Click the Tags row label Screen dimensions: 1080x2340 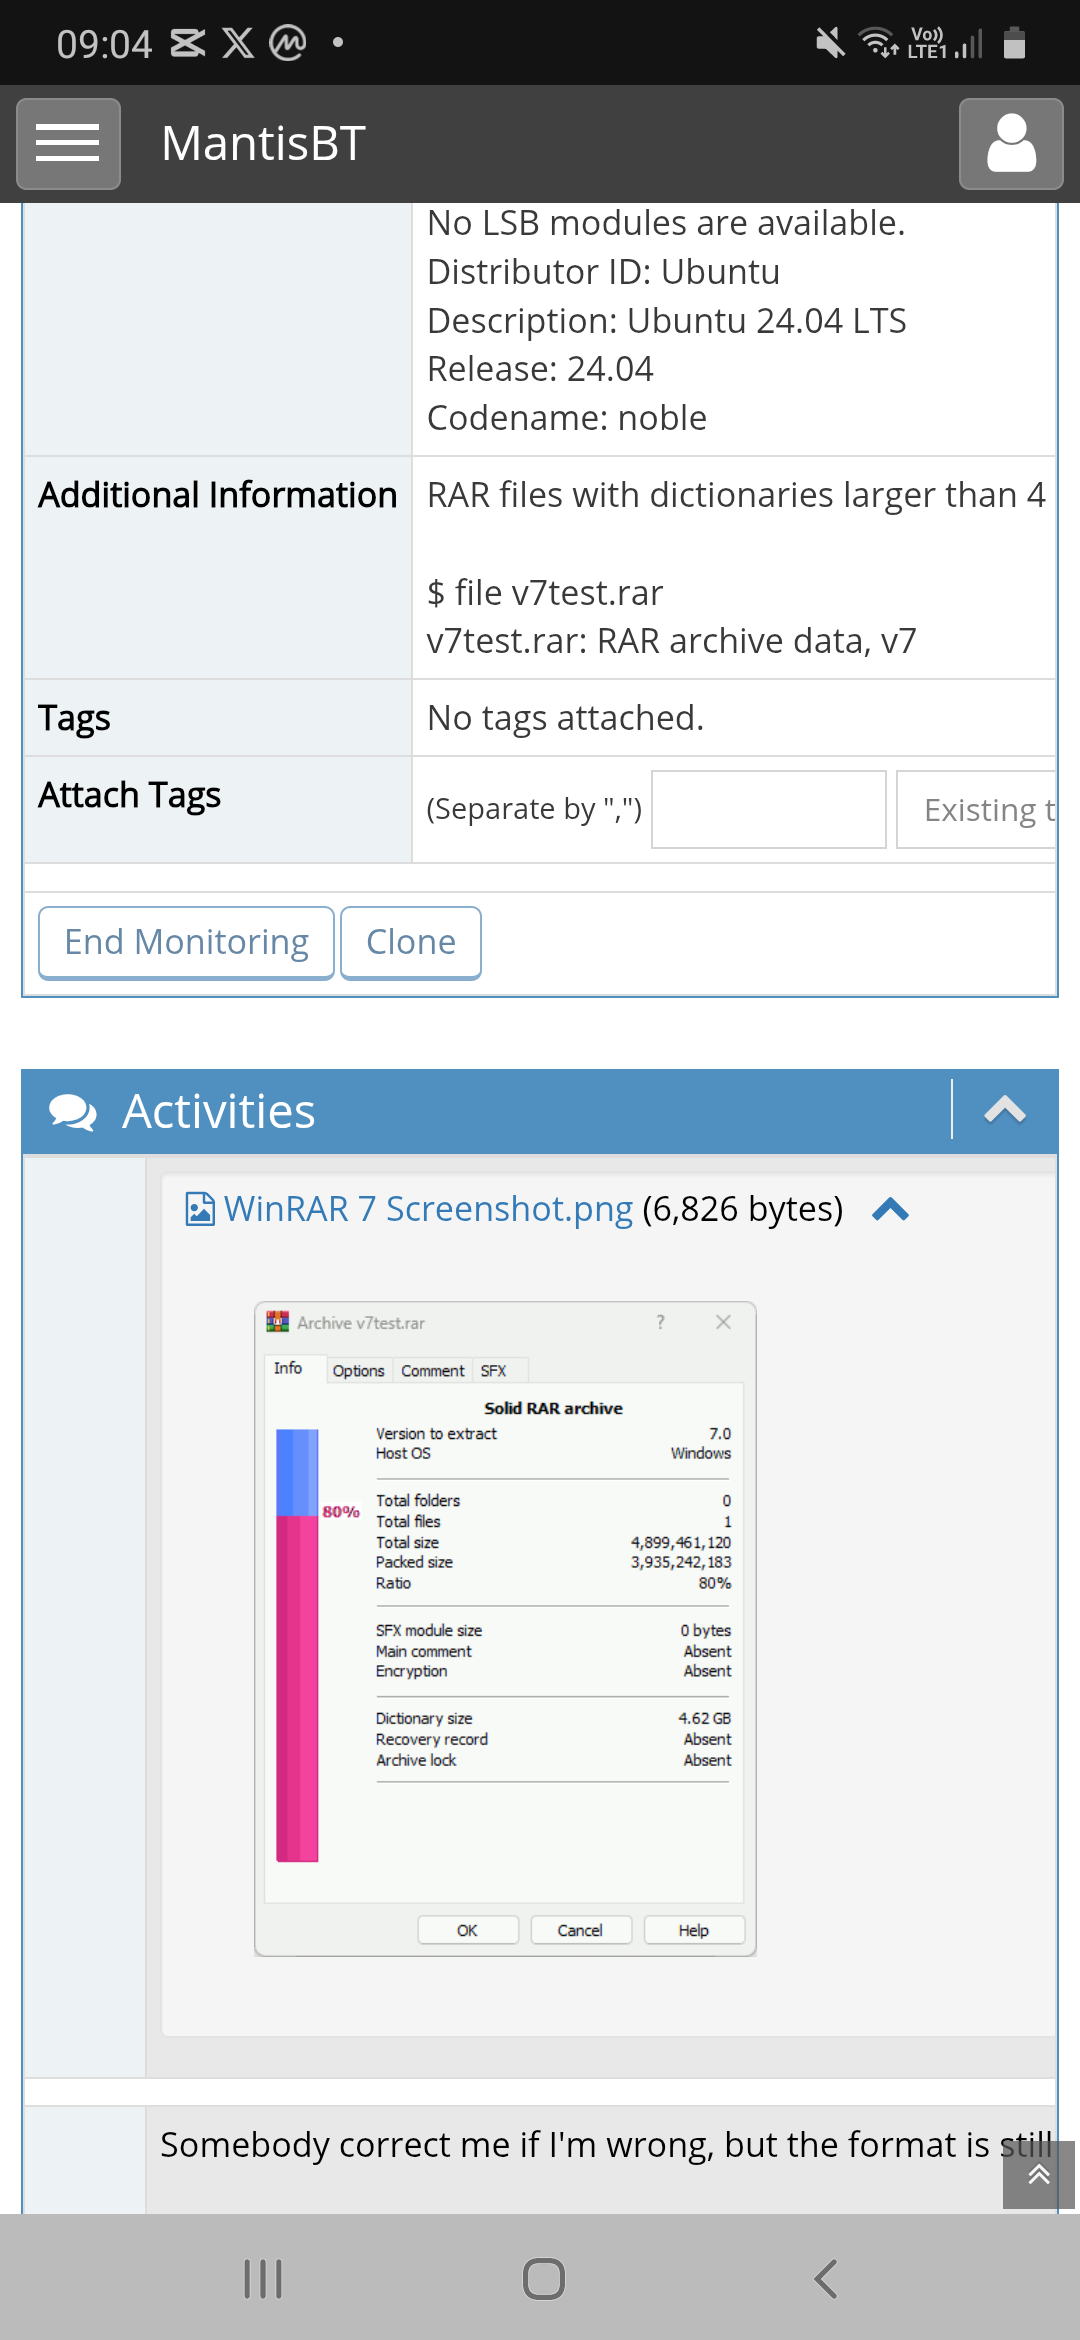(74, 719)
